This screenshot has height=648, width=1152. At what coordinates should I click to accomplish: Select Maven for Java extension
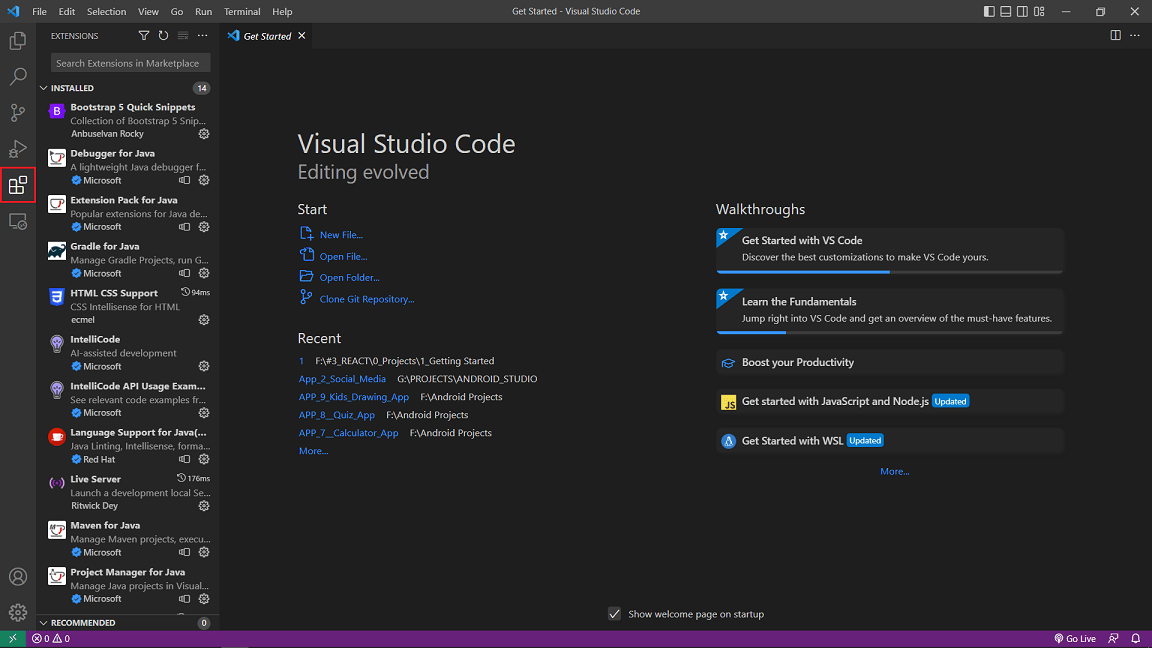coord(128,539)
